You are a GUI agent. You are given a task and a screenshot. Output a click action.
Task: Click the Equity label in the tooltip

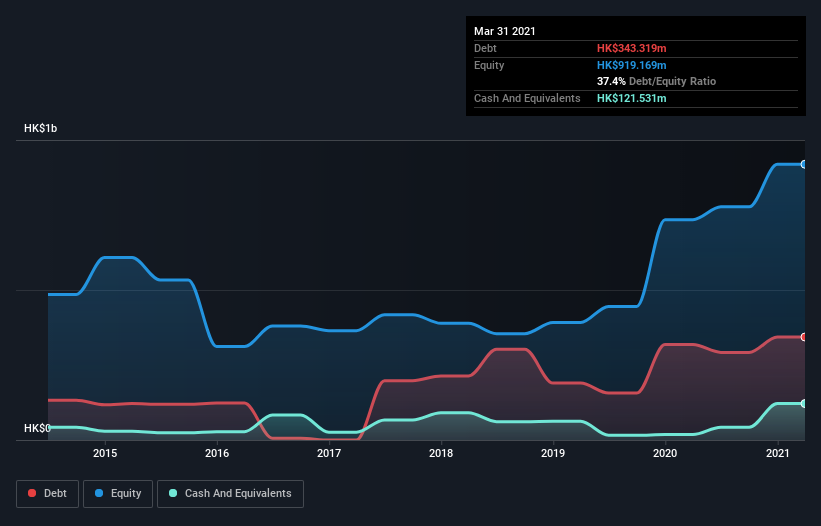coord(489,65)
